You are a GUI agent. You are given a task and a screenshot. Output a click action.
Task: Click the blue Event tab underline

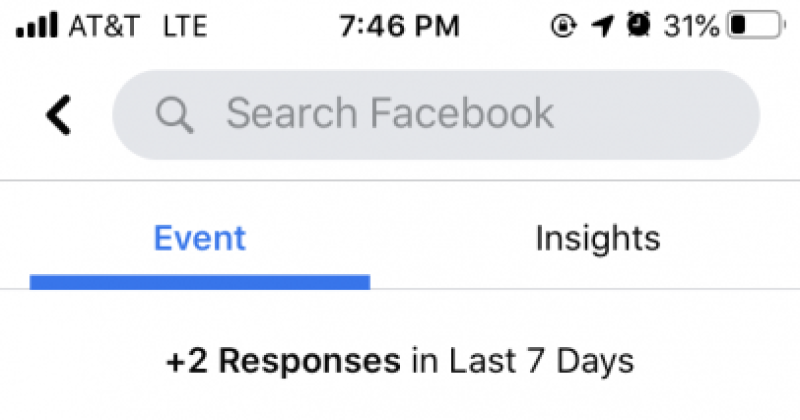(x=199, y=282)
